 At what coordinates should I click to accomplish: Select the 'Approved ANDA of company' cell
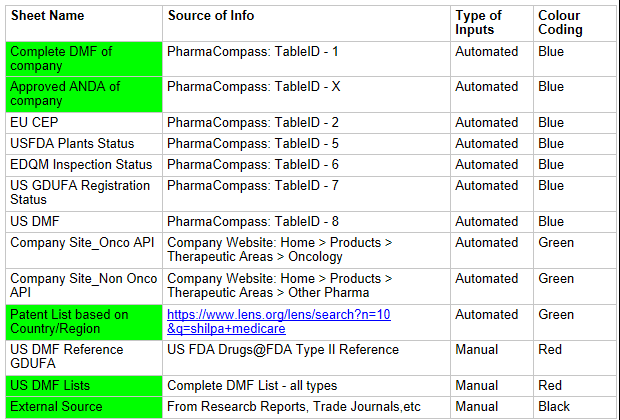coord(84,94)
